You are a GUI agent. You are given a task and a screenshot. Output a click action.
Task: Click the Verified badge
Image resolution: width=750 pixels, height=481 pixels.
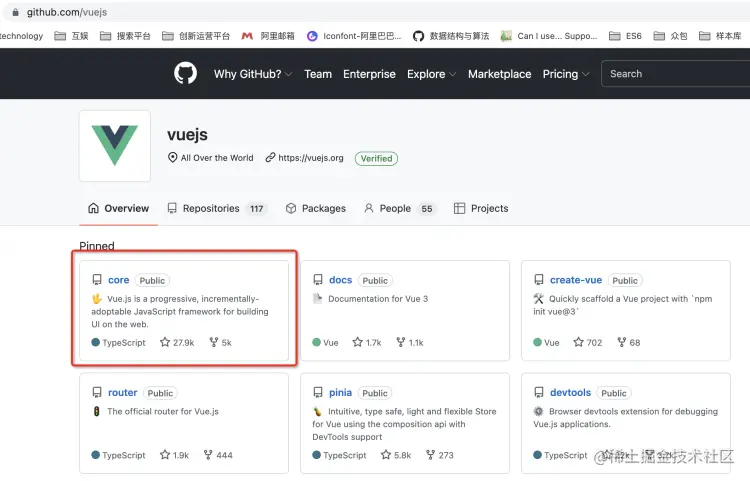(x=376, y=158)
